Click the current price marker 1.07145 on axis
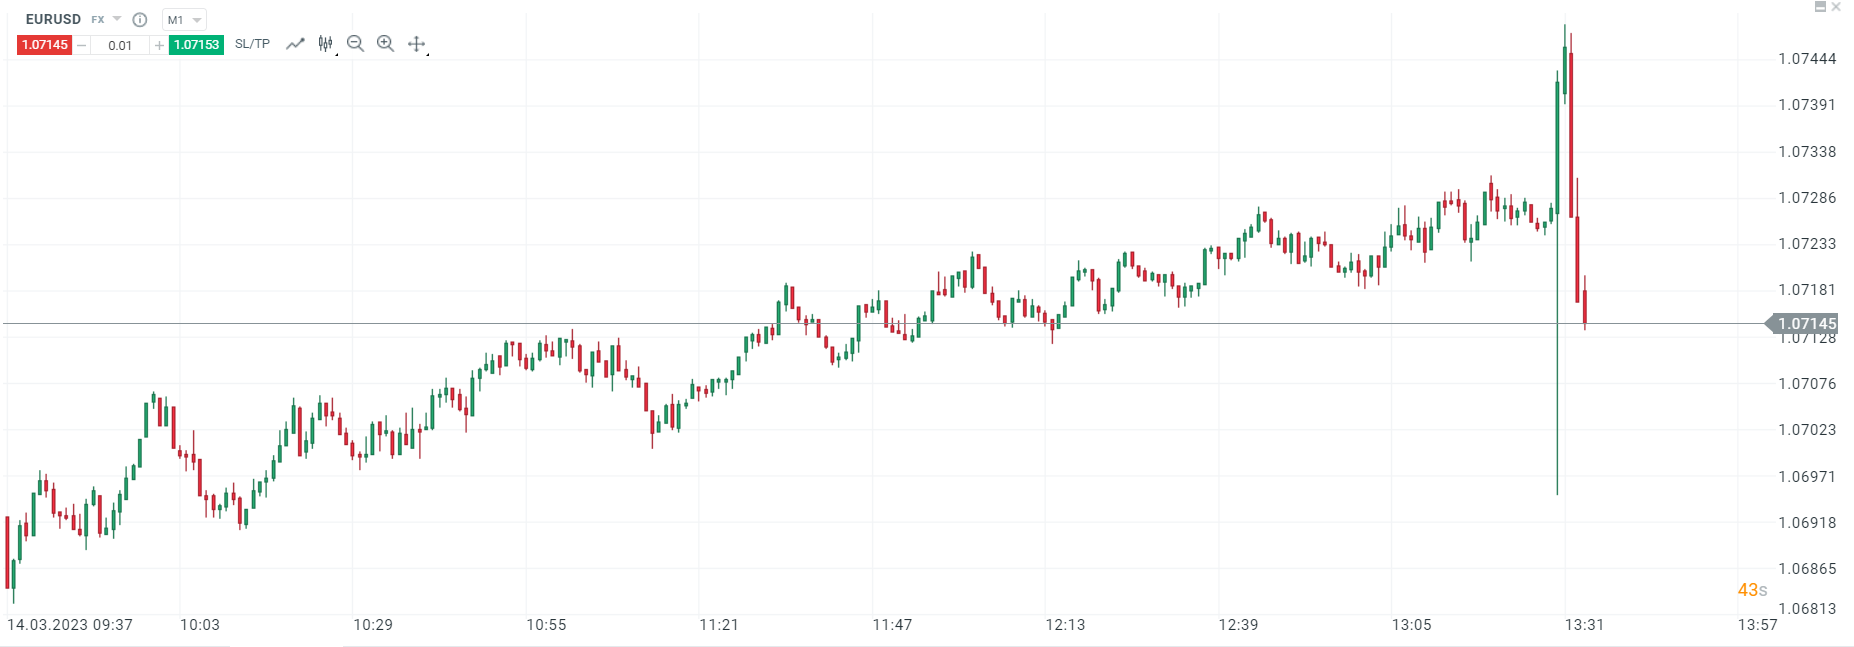The height and width of the screenshot is (647, 1854). [1806, 323]
